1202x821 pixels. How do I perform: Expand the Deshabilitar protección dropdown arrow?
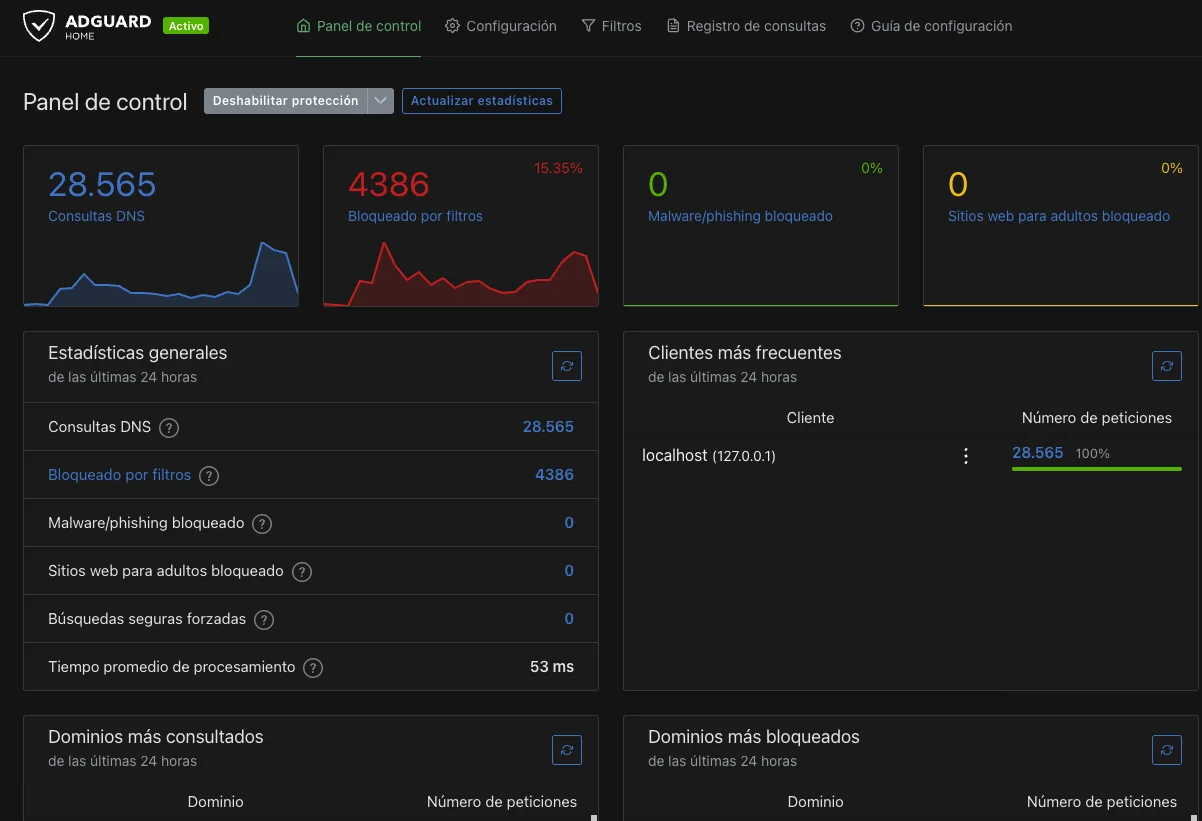[x=380, y=101]
